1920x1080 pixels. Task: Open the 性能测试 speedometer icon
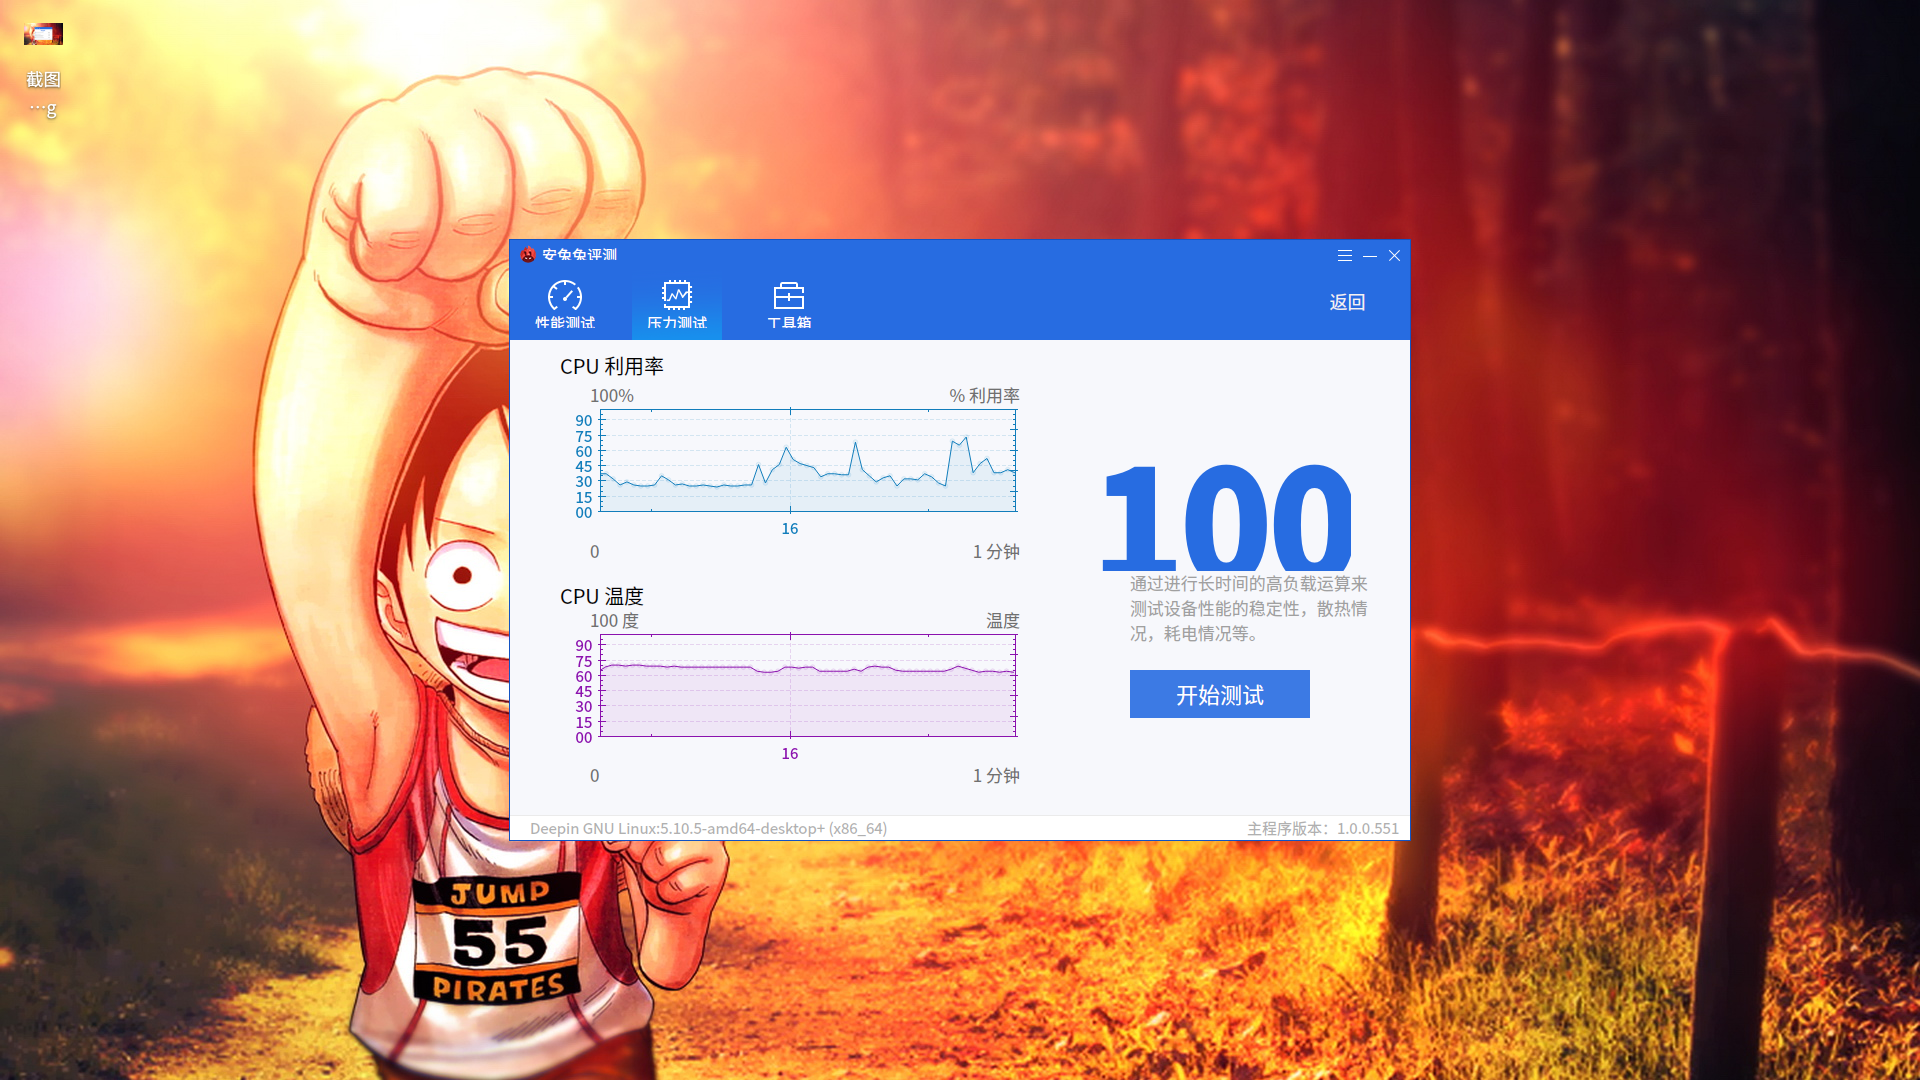pos(565,296)
